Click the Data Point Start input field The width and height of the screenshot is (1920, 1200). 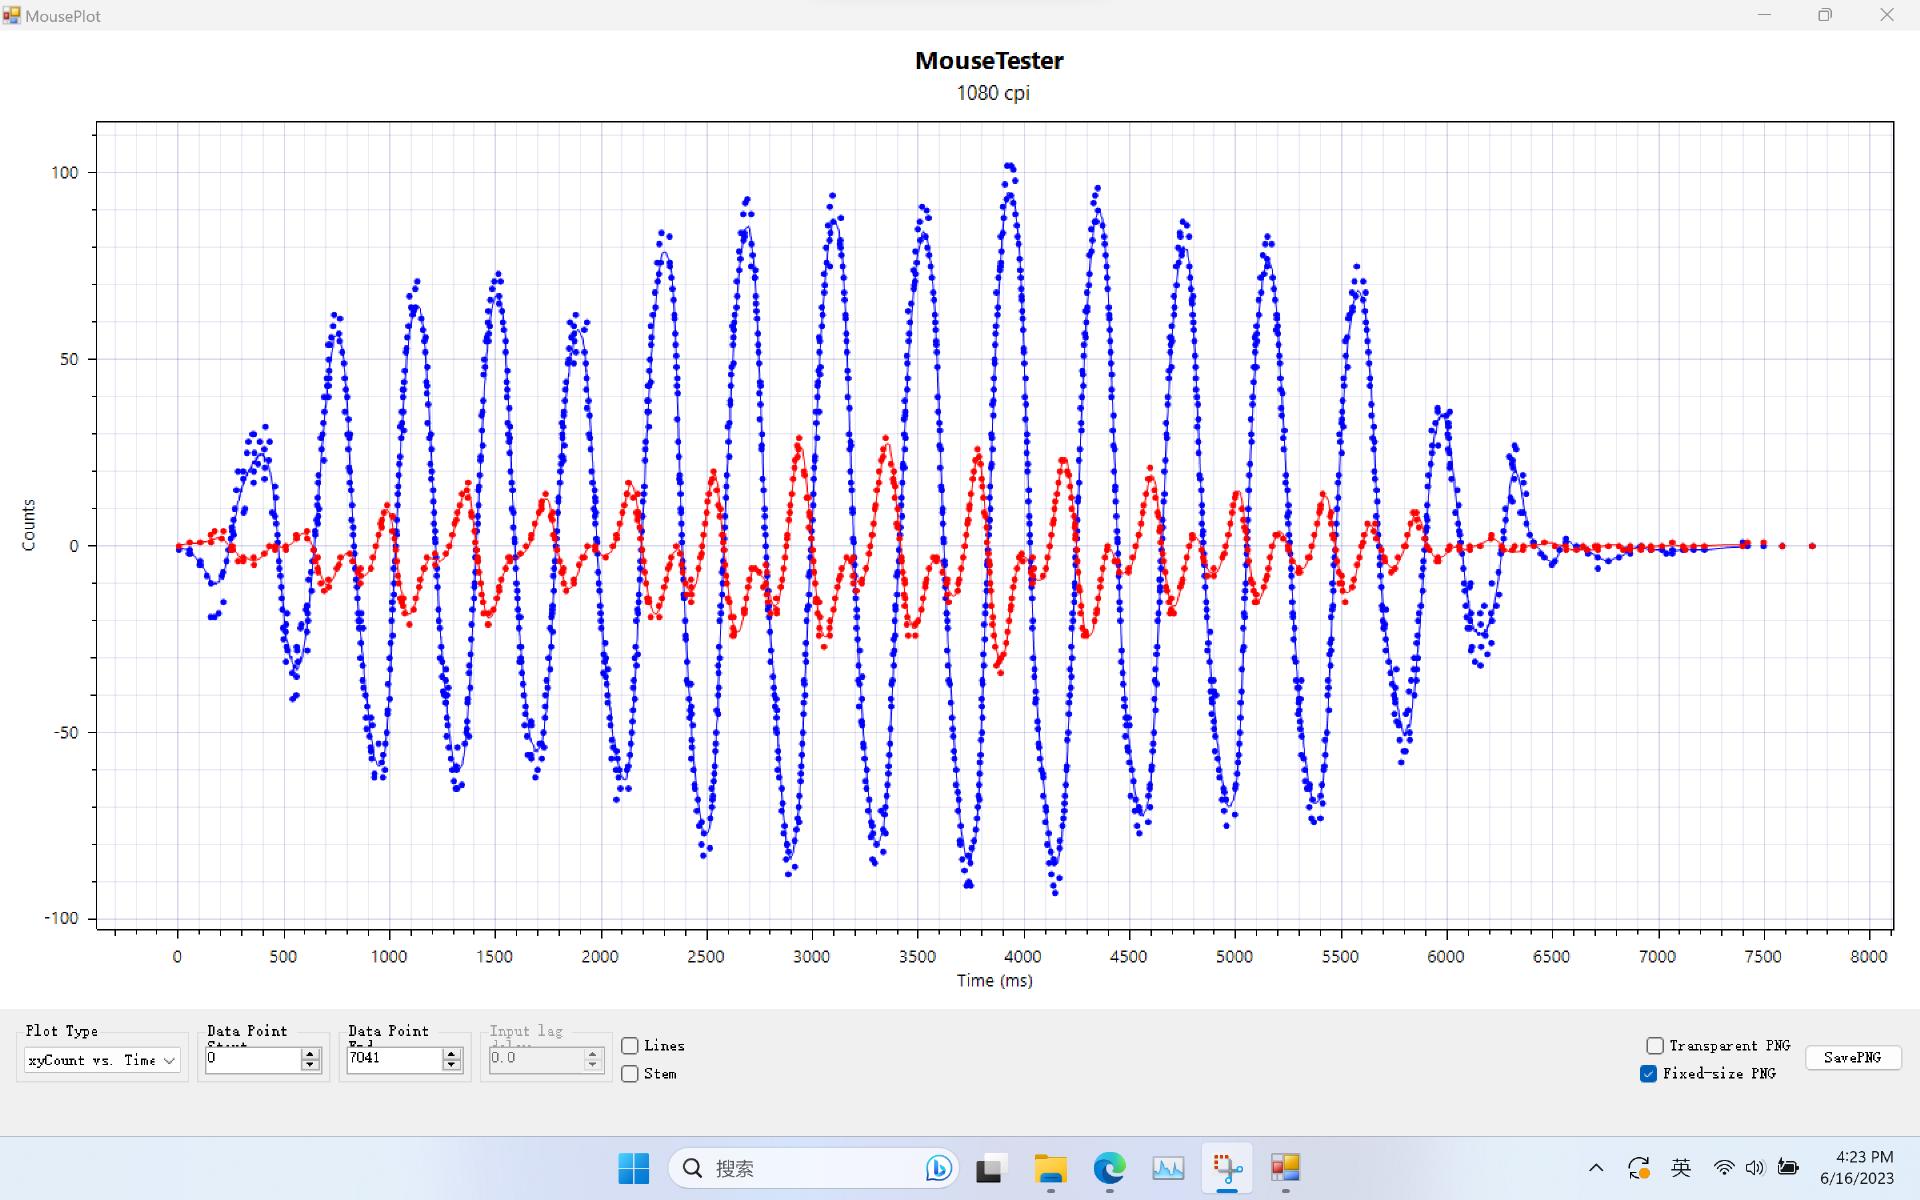tap(252, 1059)
